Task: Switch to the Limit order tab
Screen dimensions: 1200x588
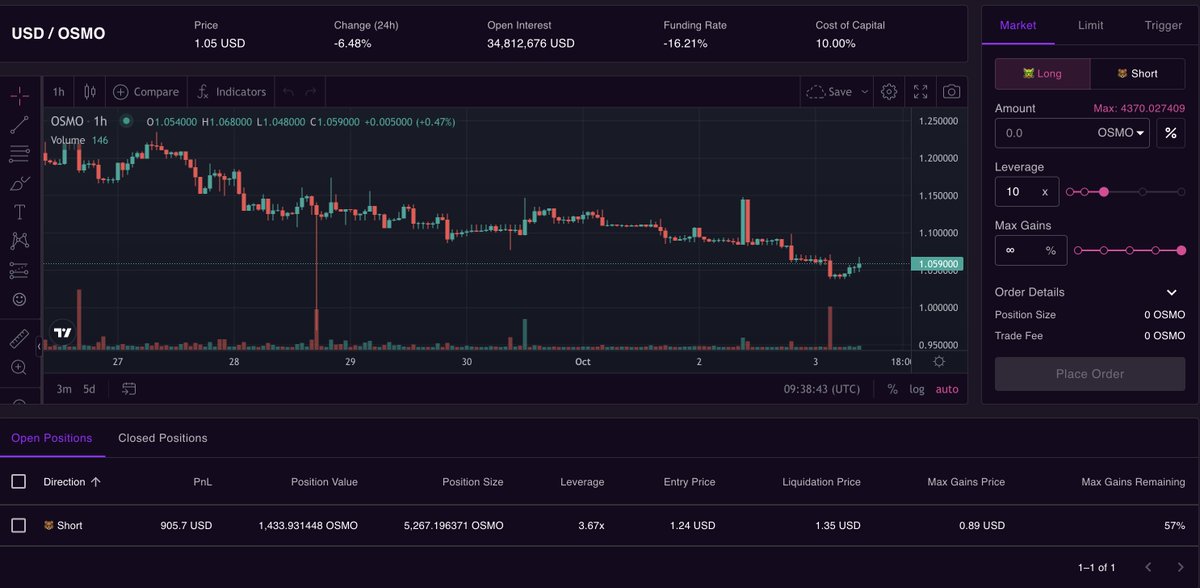Action: point(1090,25)
